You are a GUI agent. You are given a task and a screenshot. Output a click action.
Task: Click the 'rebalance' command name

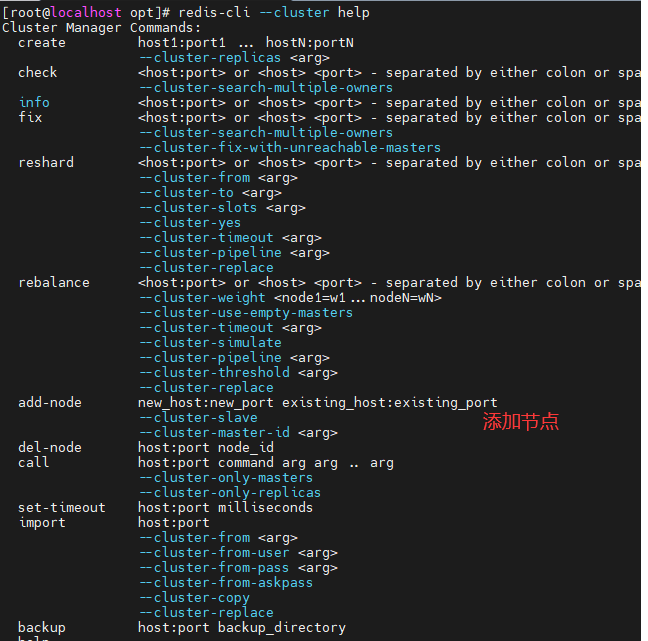(x=54, y=283)
